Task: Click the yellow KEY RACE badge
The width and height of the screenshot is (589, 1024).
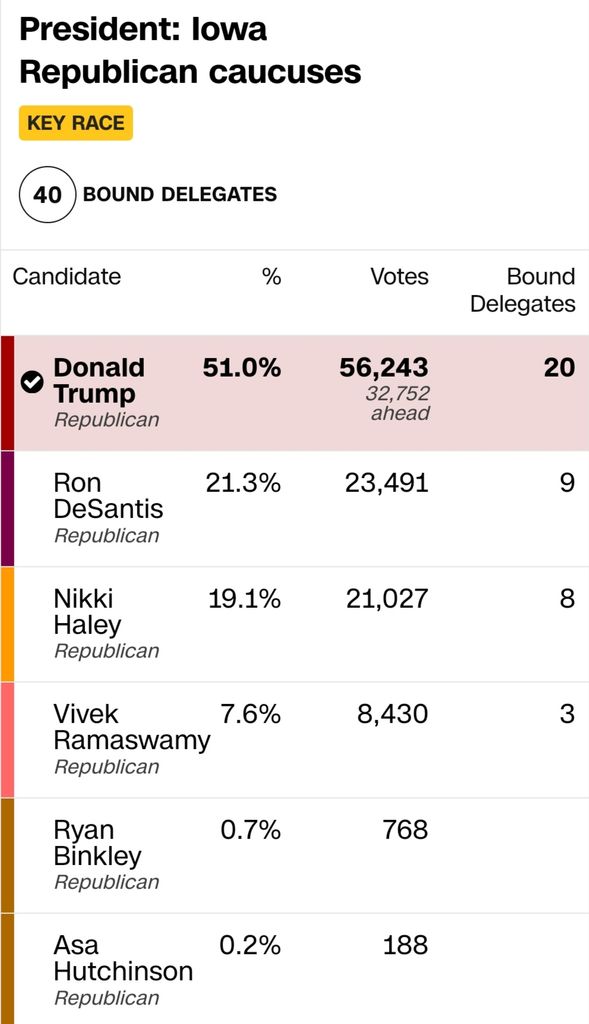Action: tap(76, 123)
